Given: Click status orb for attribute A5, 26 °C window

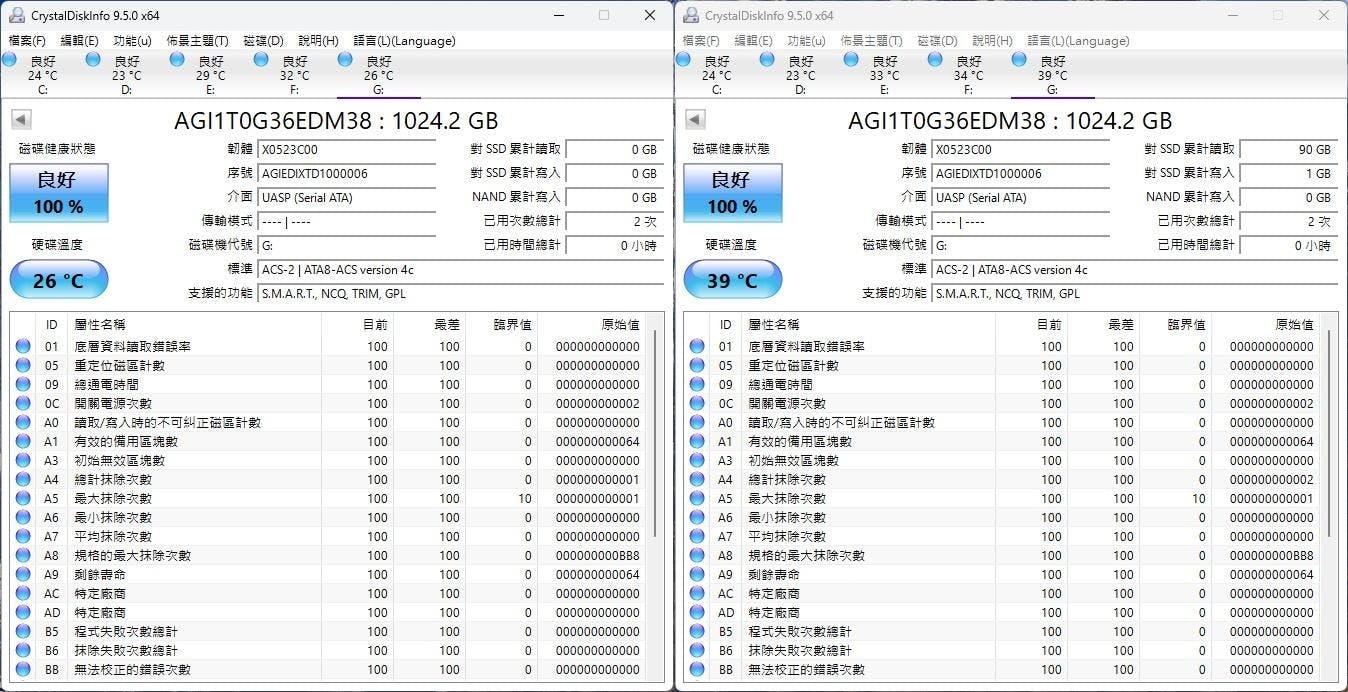Looking at the screenshot, I should [x=23, y=499].
